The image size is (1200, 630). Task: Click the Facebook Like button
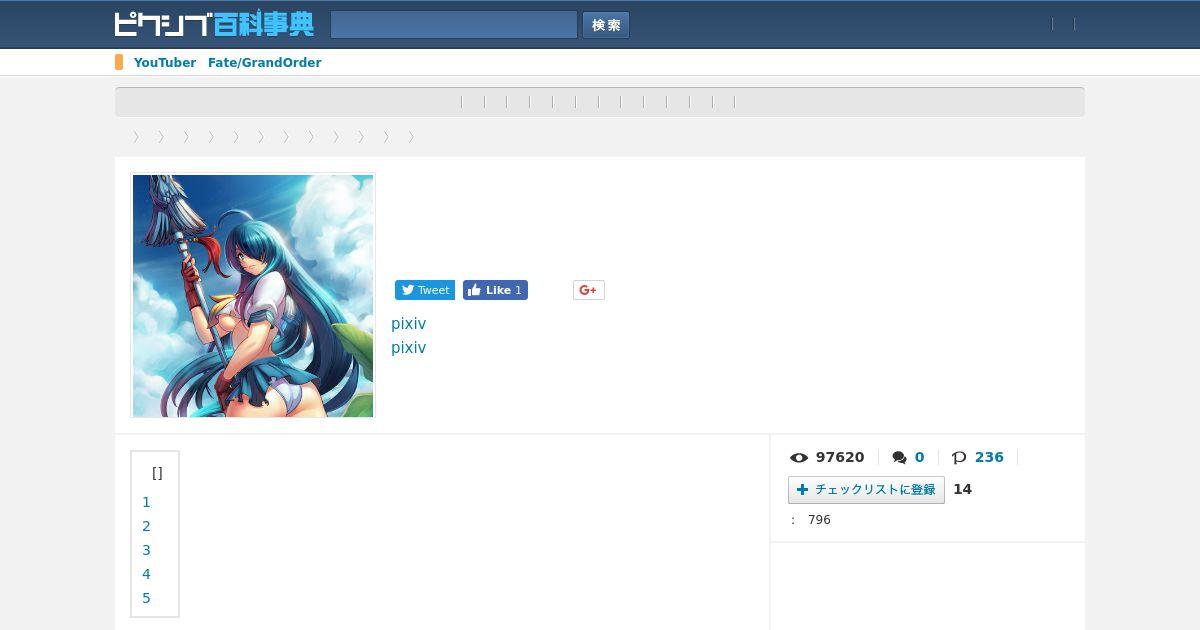495,290
